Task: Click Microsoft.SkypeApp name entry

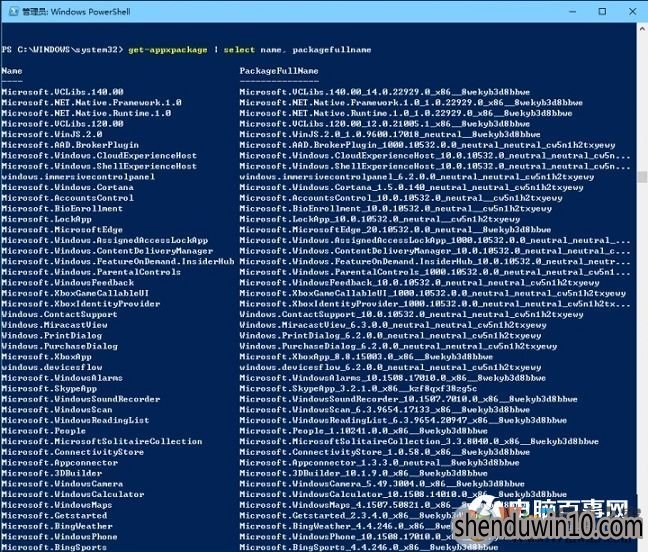Action: [x=49, y=388]
